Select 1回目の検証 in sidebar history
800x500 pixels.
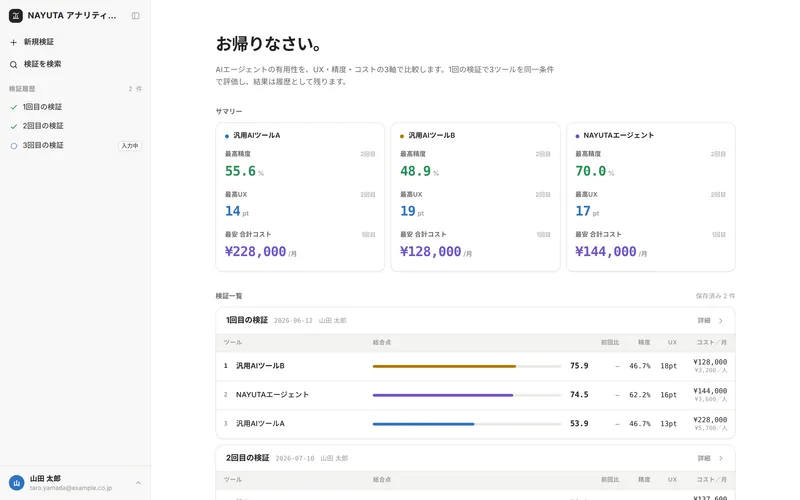tap(75, 107)
